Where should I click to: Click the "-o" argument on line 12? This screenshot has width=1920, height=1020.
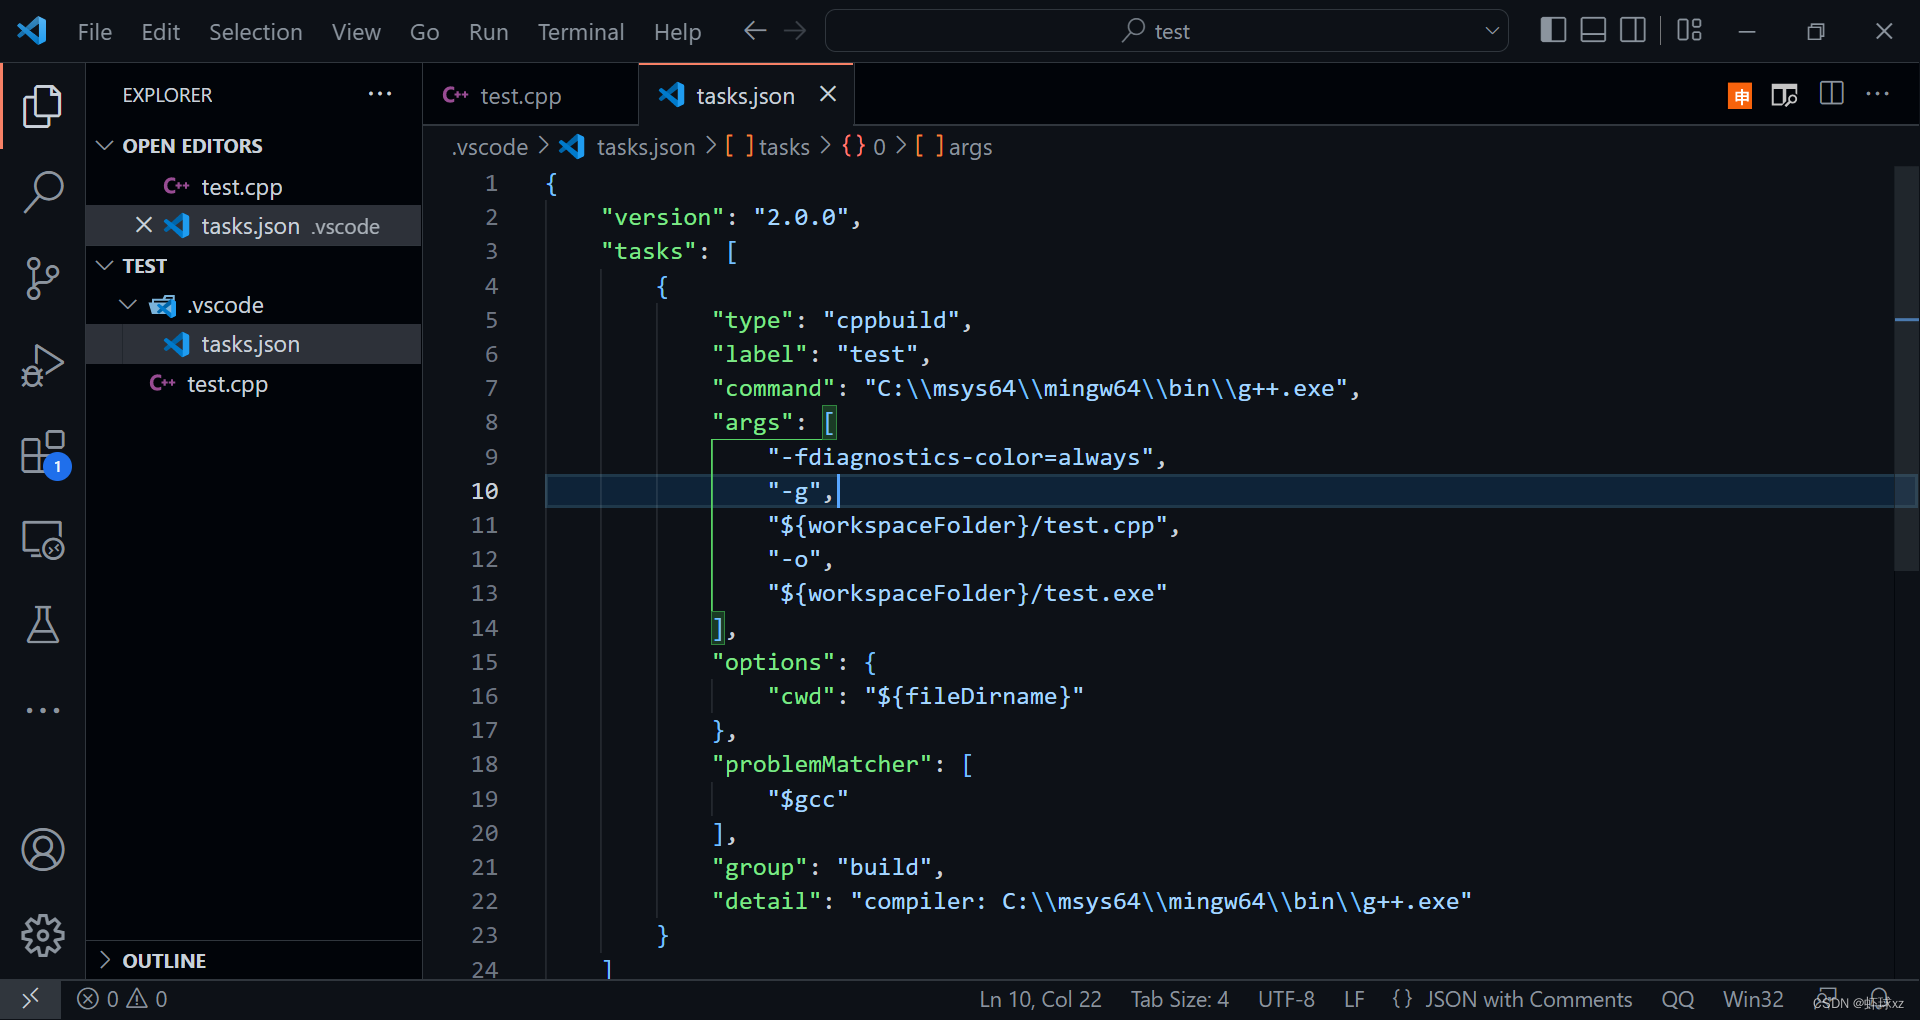[x=794, y=559]
